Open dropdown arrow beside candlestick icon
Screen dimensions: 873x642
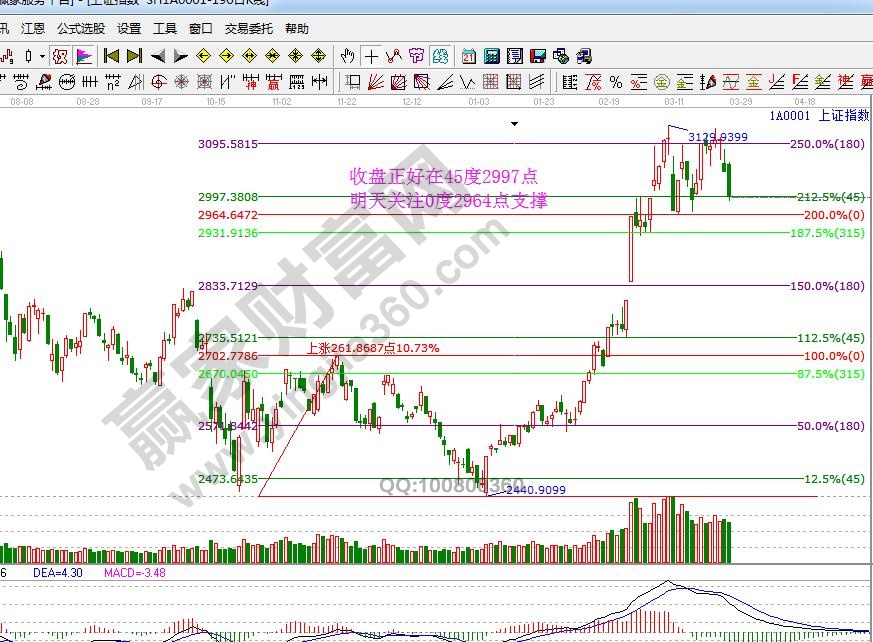43,56
